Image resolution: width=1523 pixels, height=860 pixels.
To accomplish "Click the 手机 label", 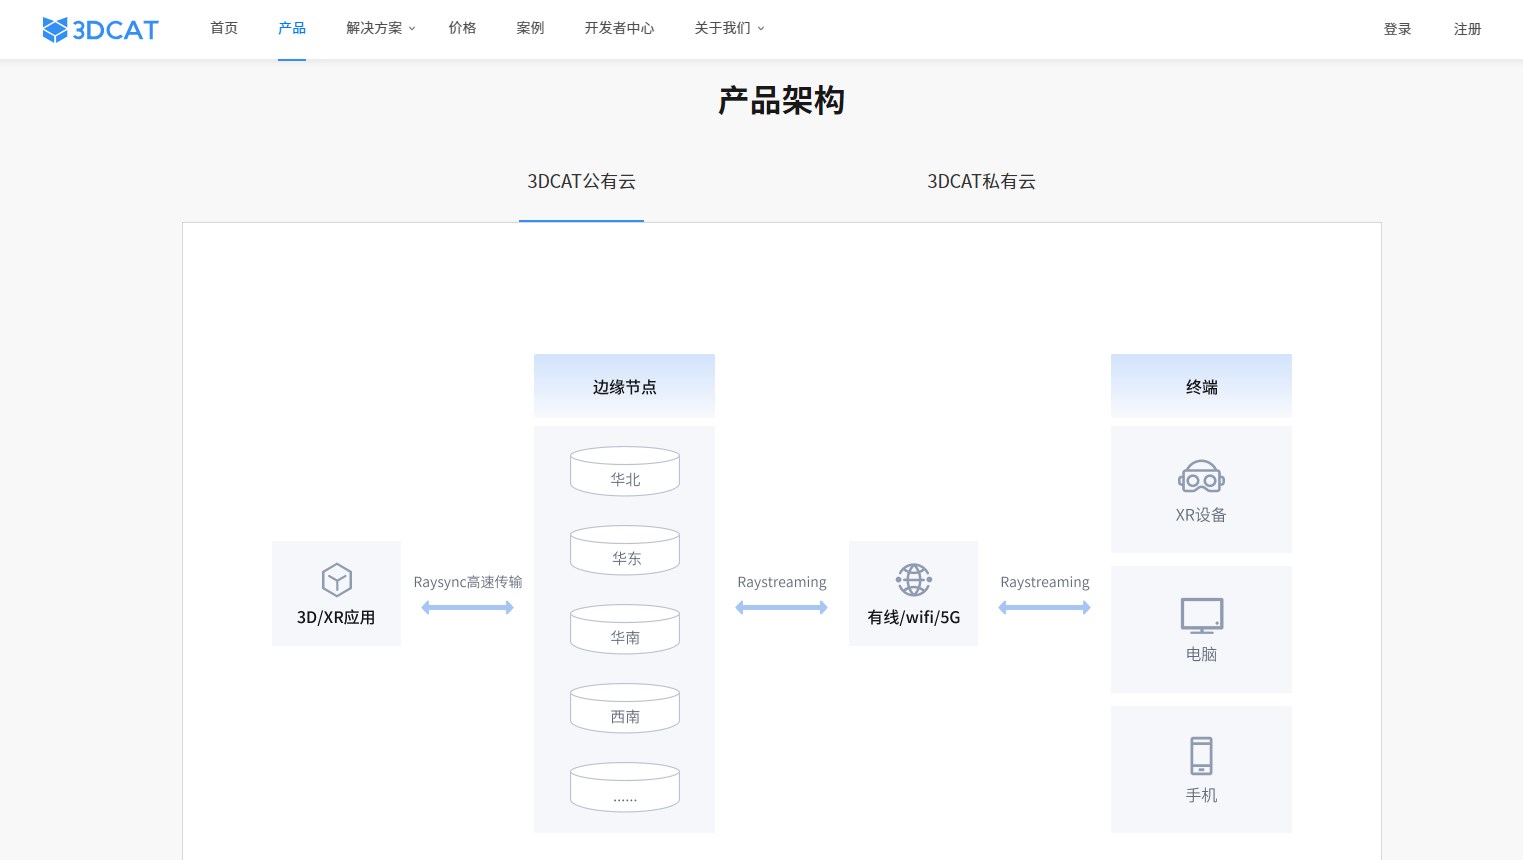I will pyautogui.click(x=1201, y=795).
